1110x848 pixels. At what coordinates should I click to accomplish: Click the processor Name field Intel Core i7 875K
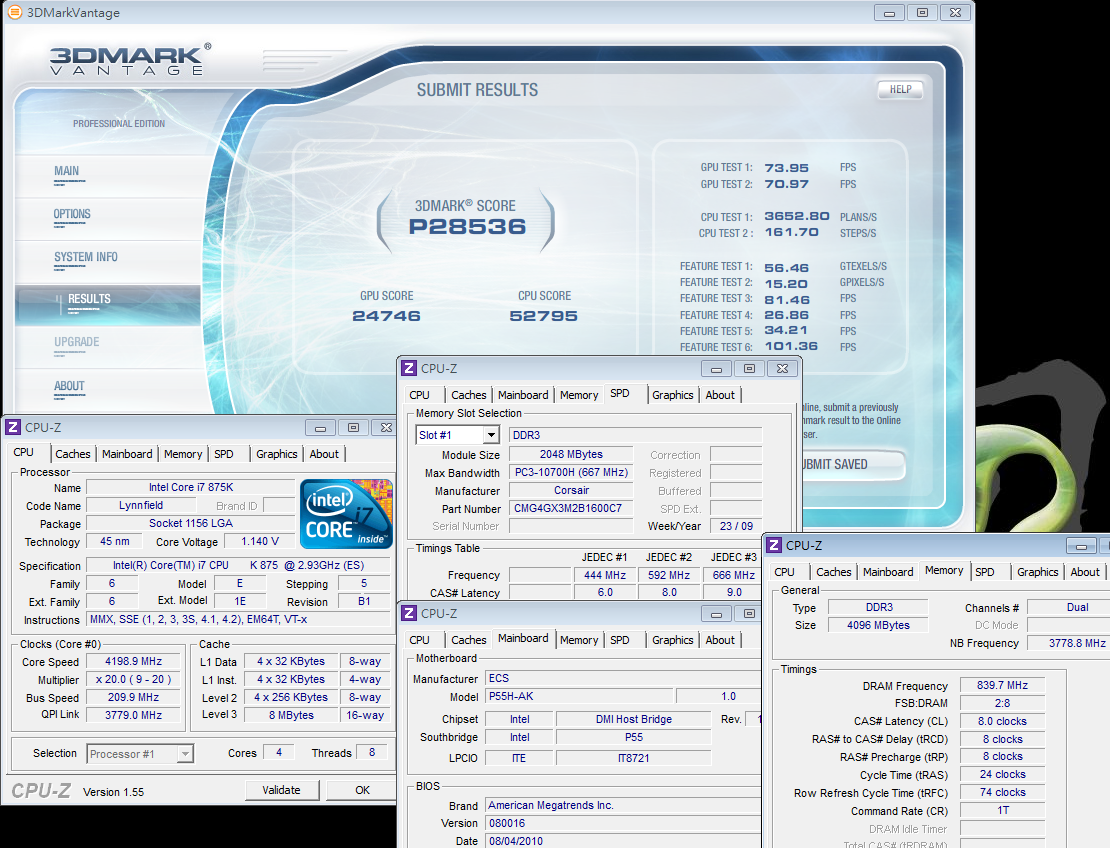pyautogui.click(x=190, y=488)
